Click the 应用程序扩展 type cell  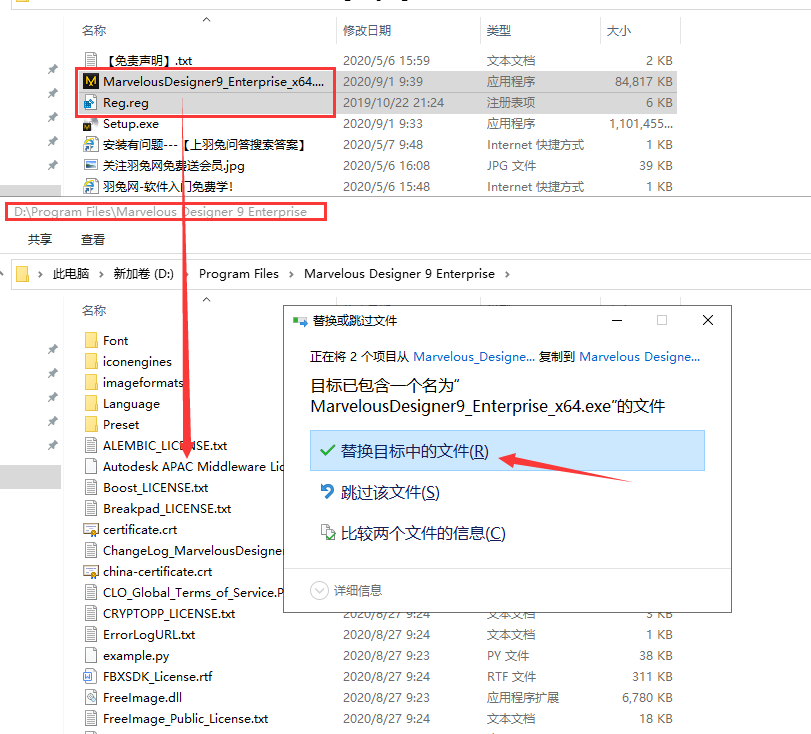click(x=522, y=697)
